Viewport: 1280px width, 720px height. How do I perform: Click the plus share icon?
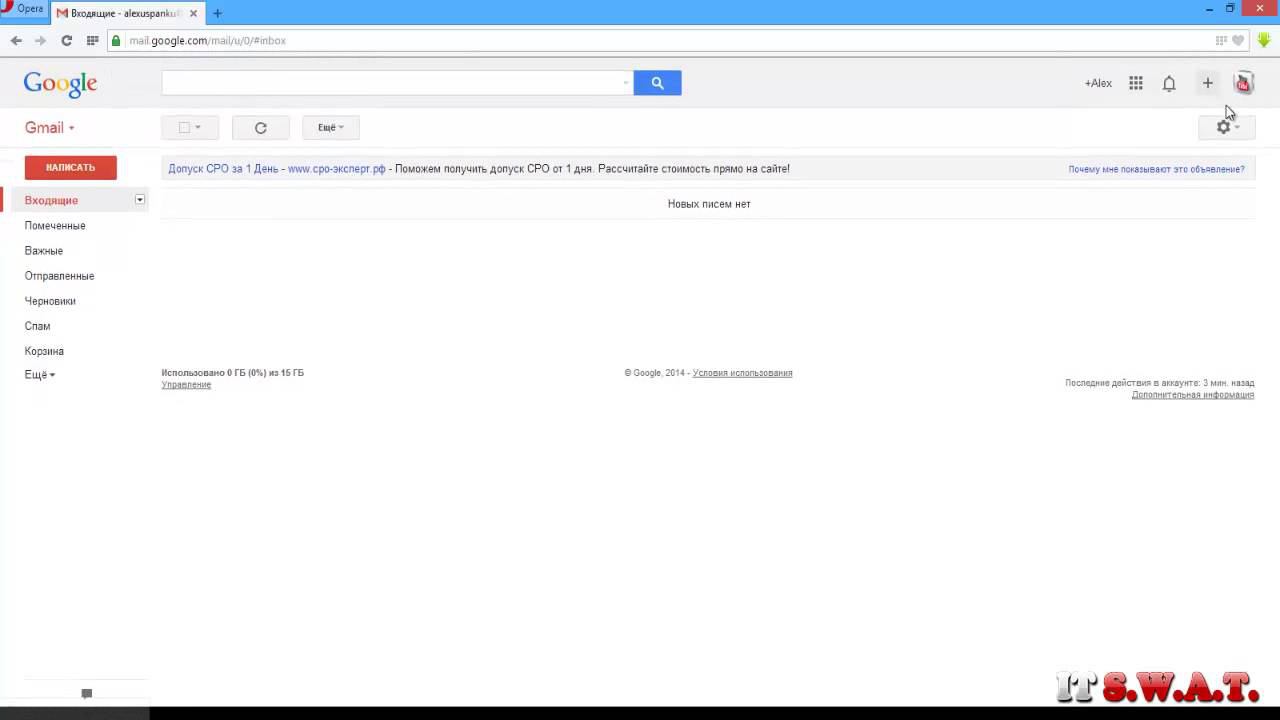click(x=1207, y=83)
